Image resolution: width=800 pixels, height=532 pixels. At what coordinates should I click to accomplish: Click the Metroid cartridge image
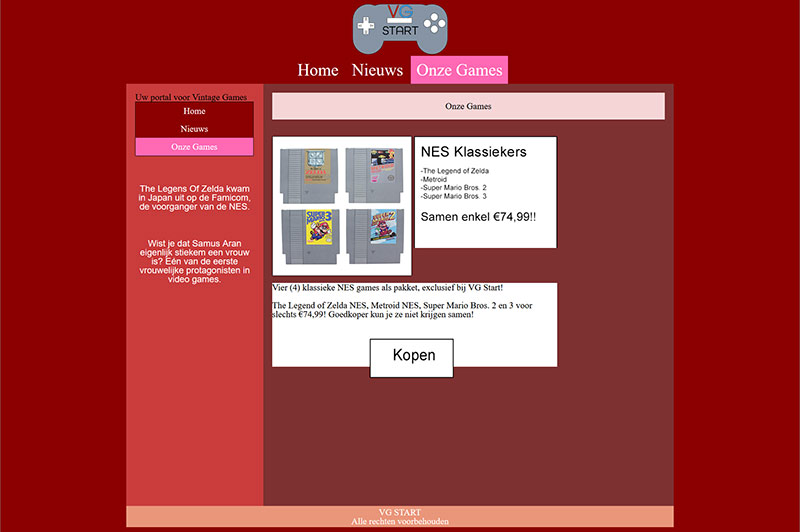coord(374,175)
